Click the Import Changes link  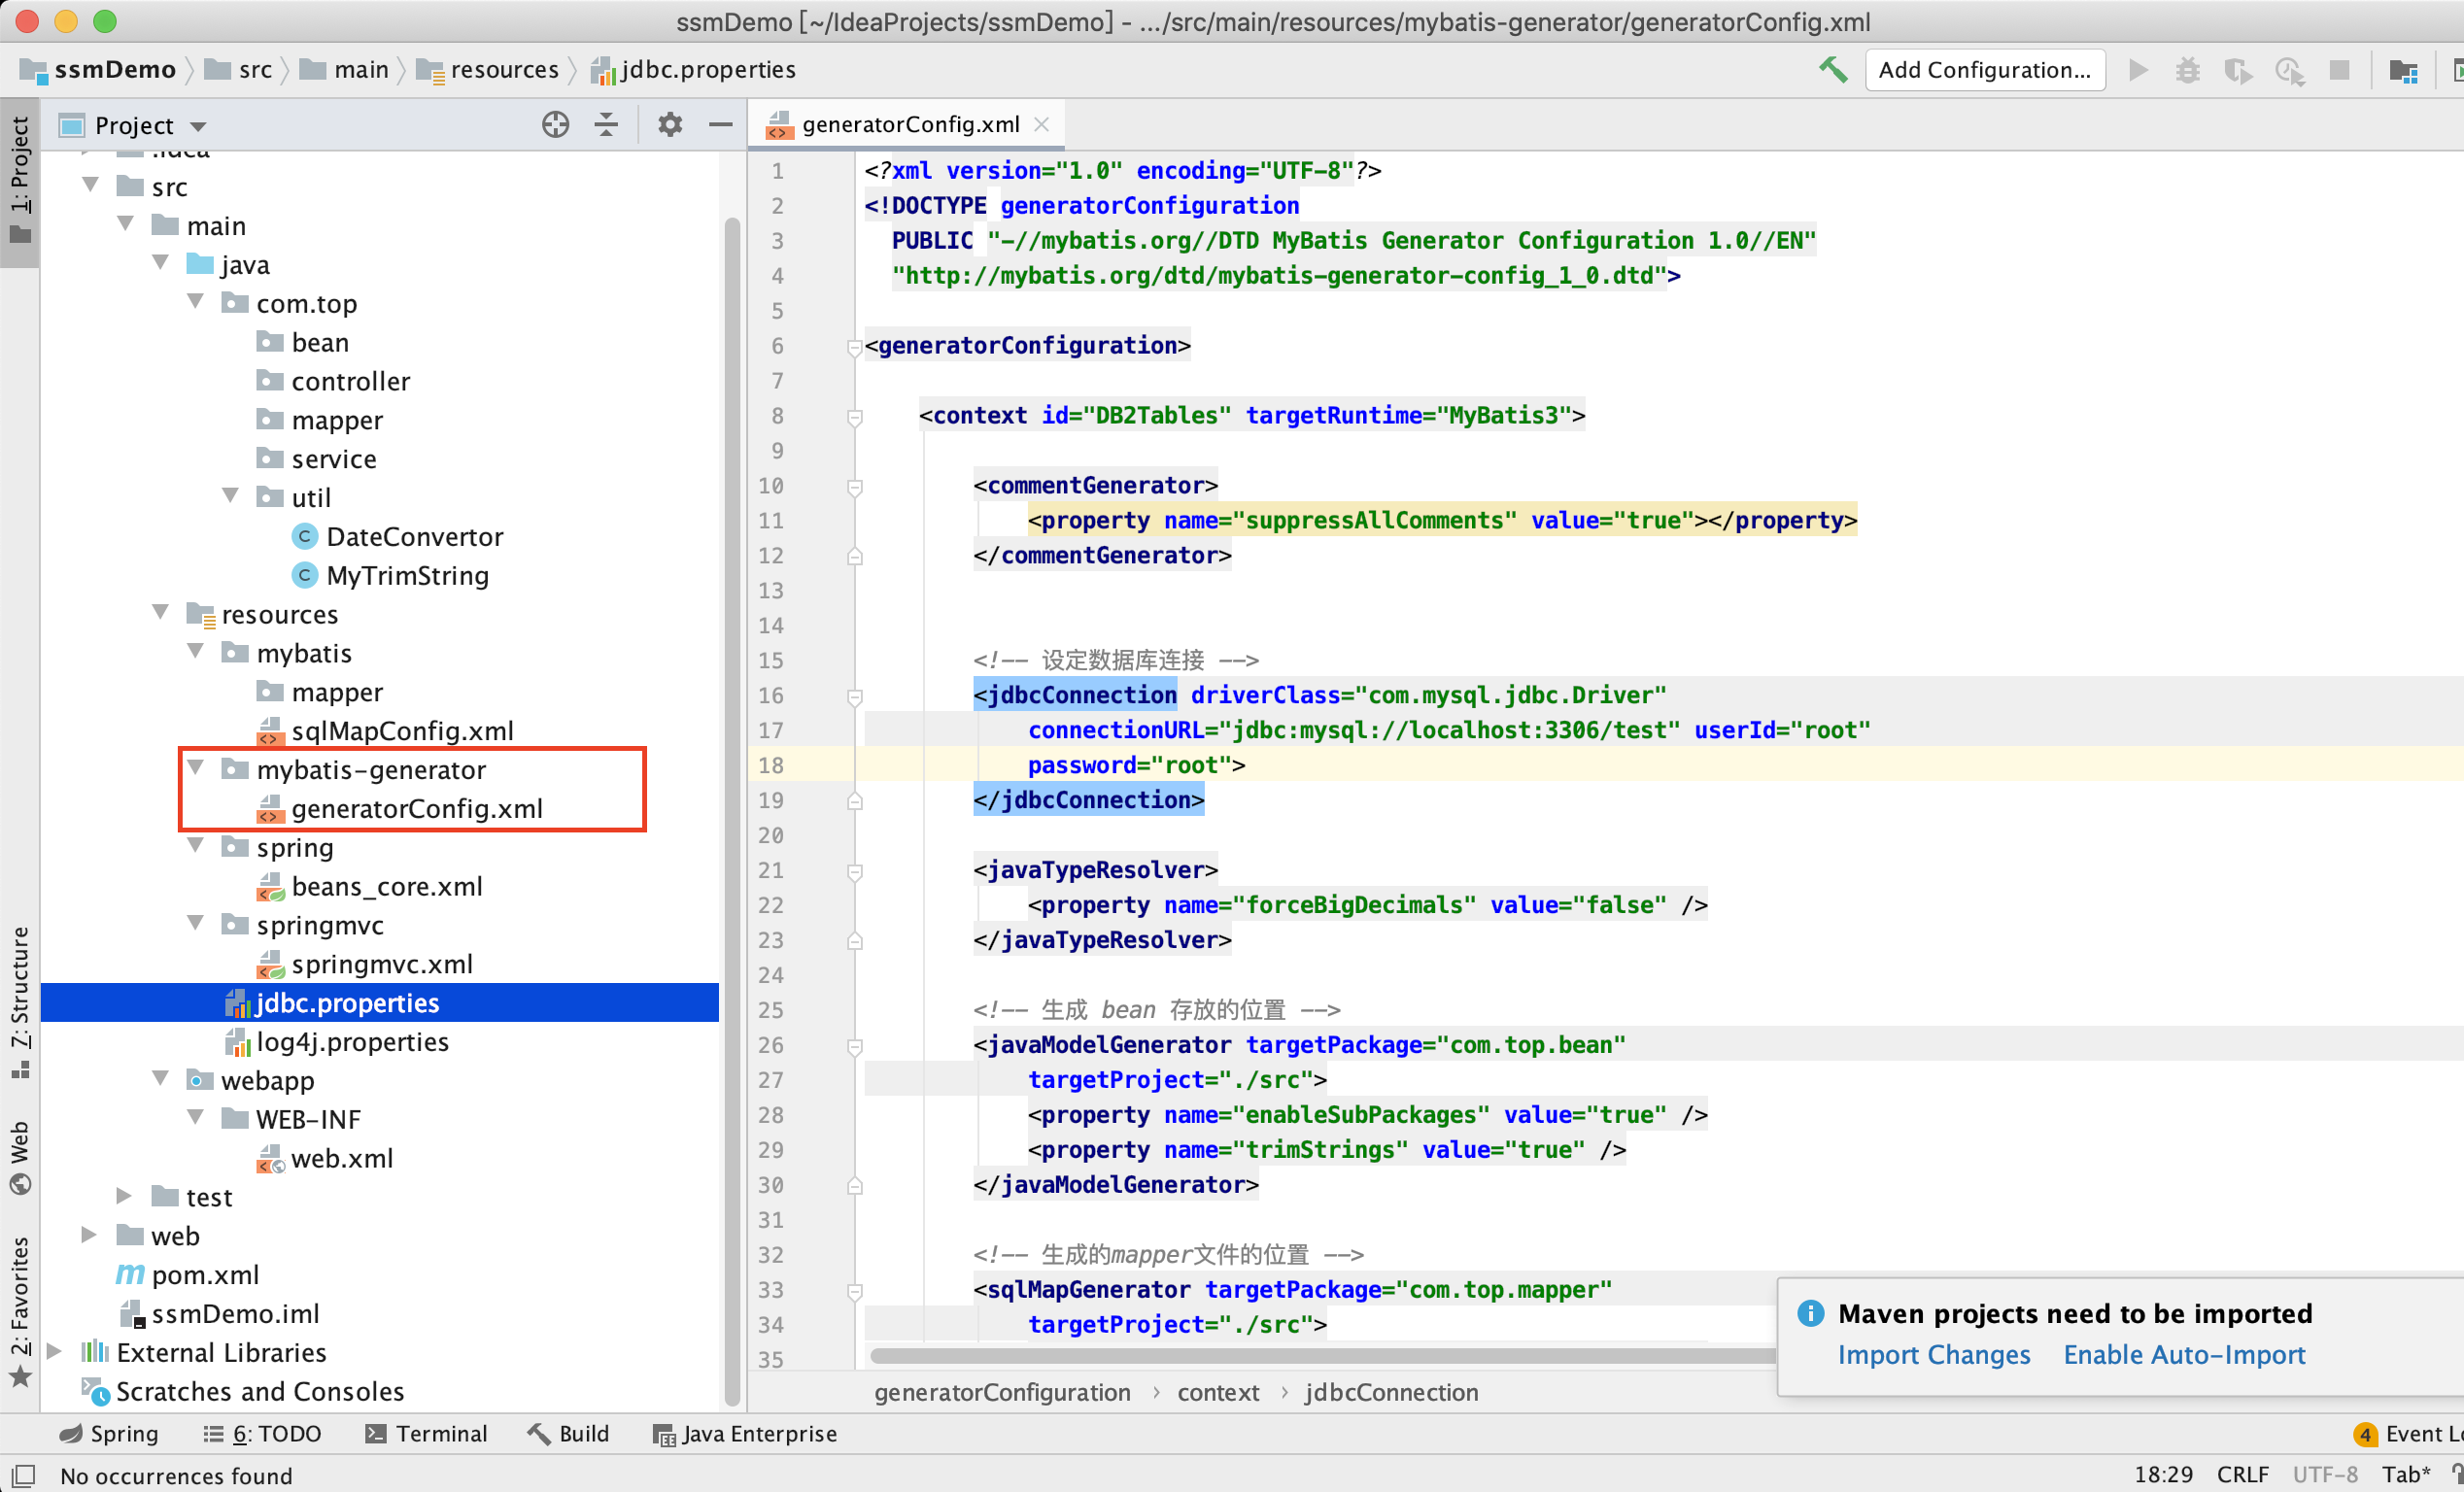1933,1354
